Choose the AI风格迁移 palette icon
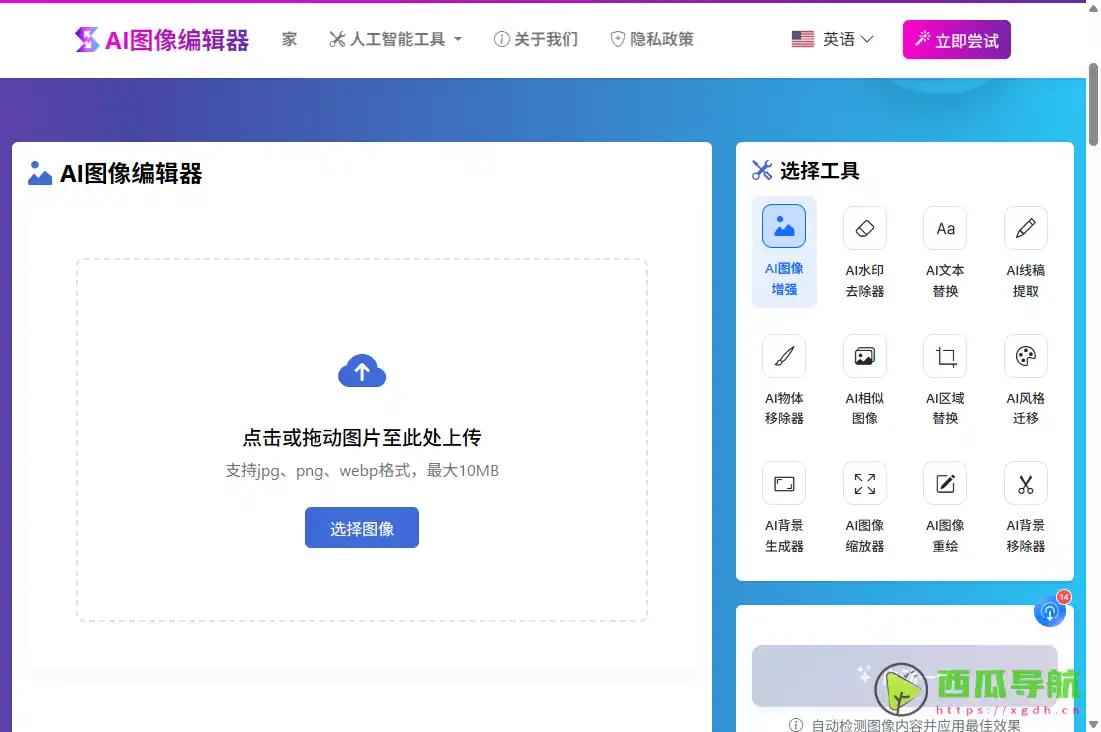This screenshot has width=1101, height=732. coord(1026,355)
